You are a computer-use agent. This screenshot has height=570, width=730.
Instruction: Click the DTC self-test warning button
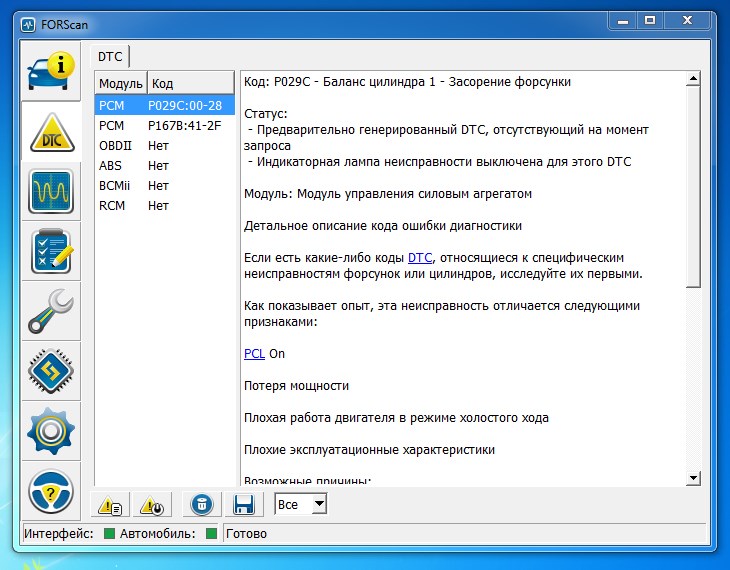tap(152, 504)
